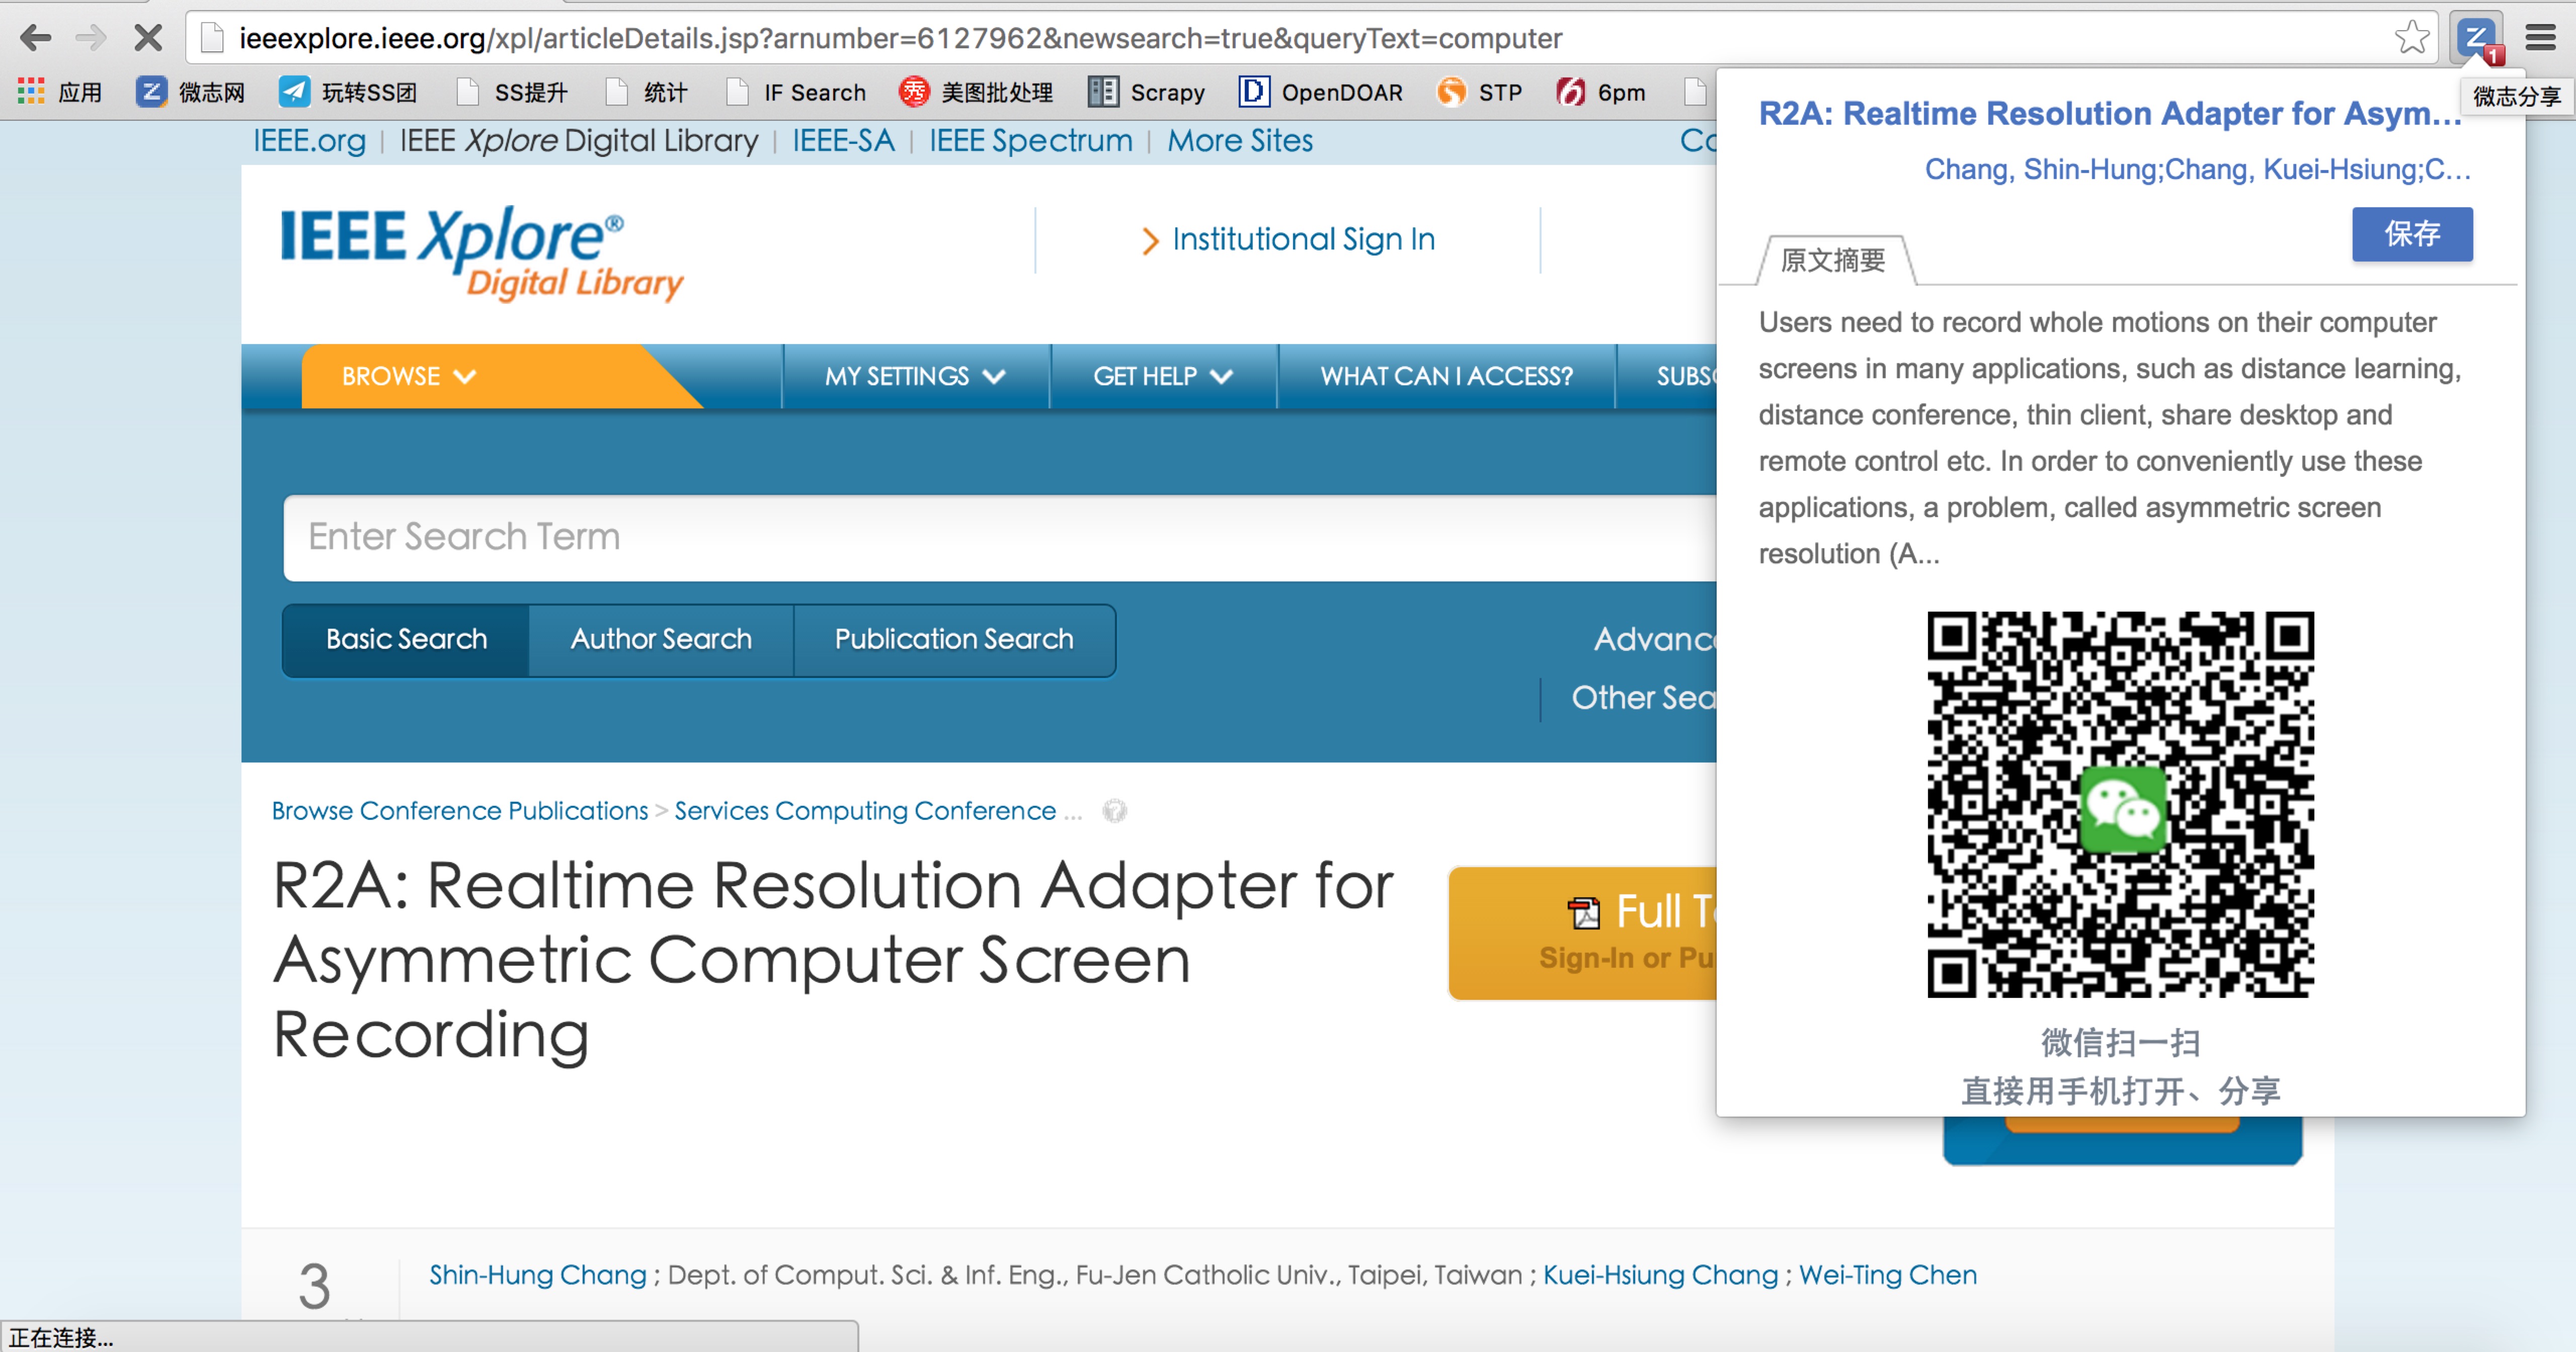Click the blue 保存 save button
2576x1352 pixels.
point(2411,234)
